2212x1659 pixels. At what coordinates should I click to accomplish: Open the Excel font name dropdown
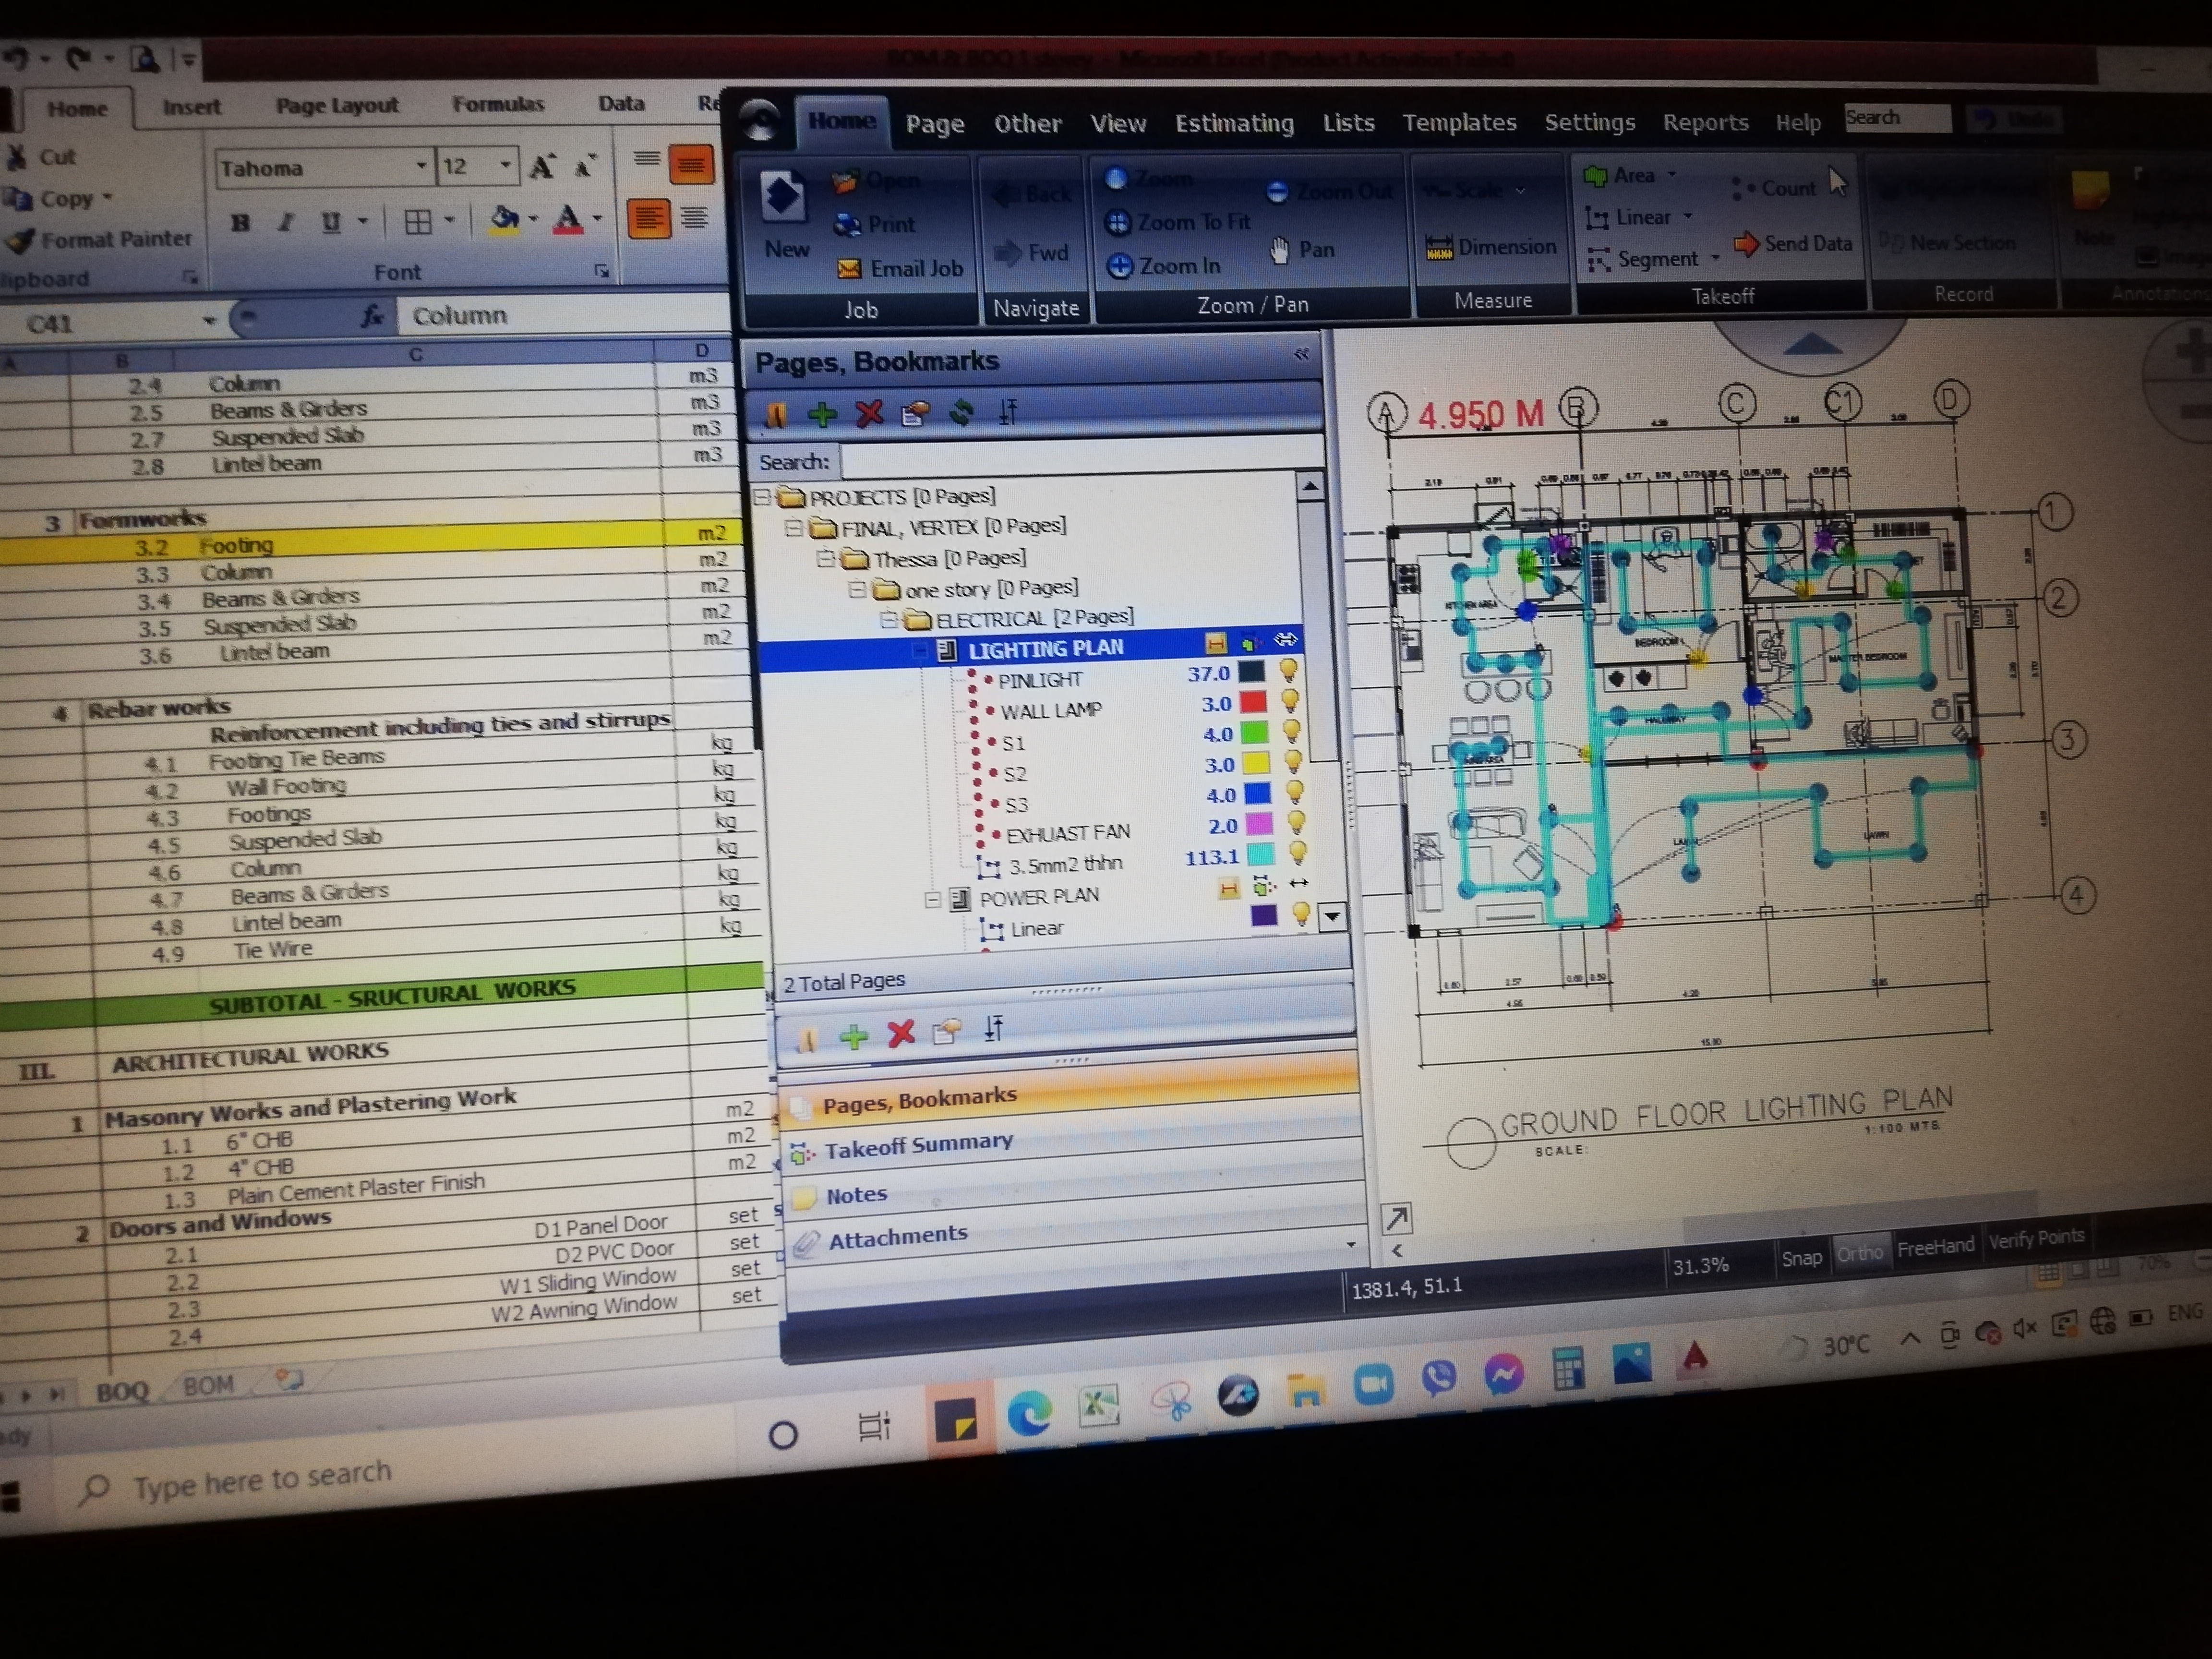point(421,167)
